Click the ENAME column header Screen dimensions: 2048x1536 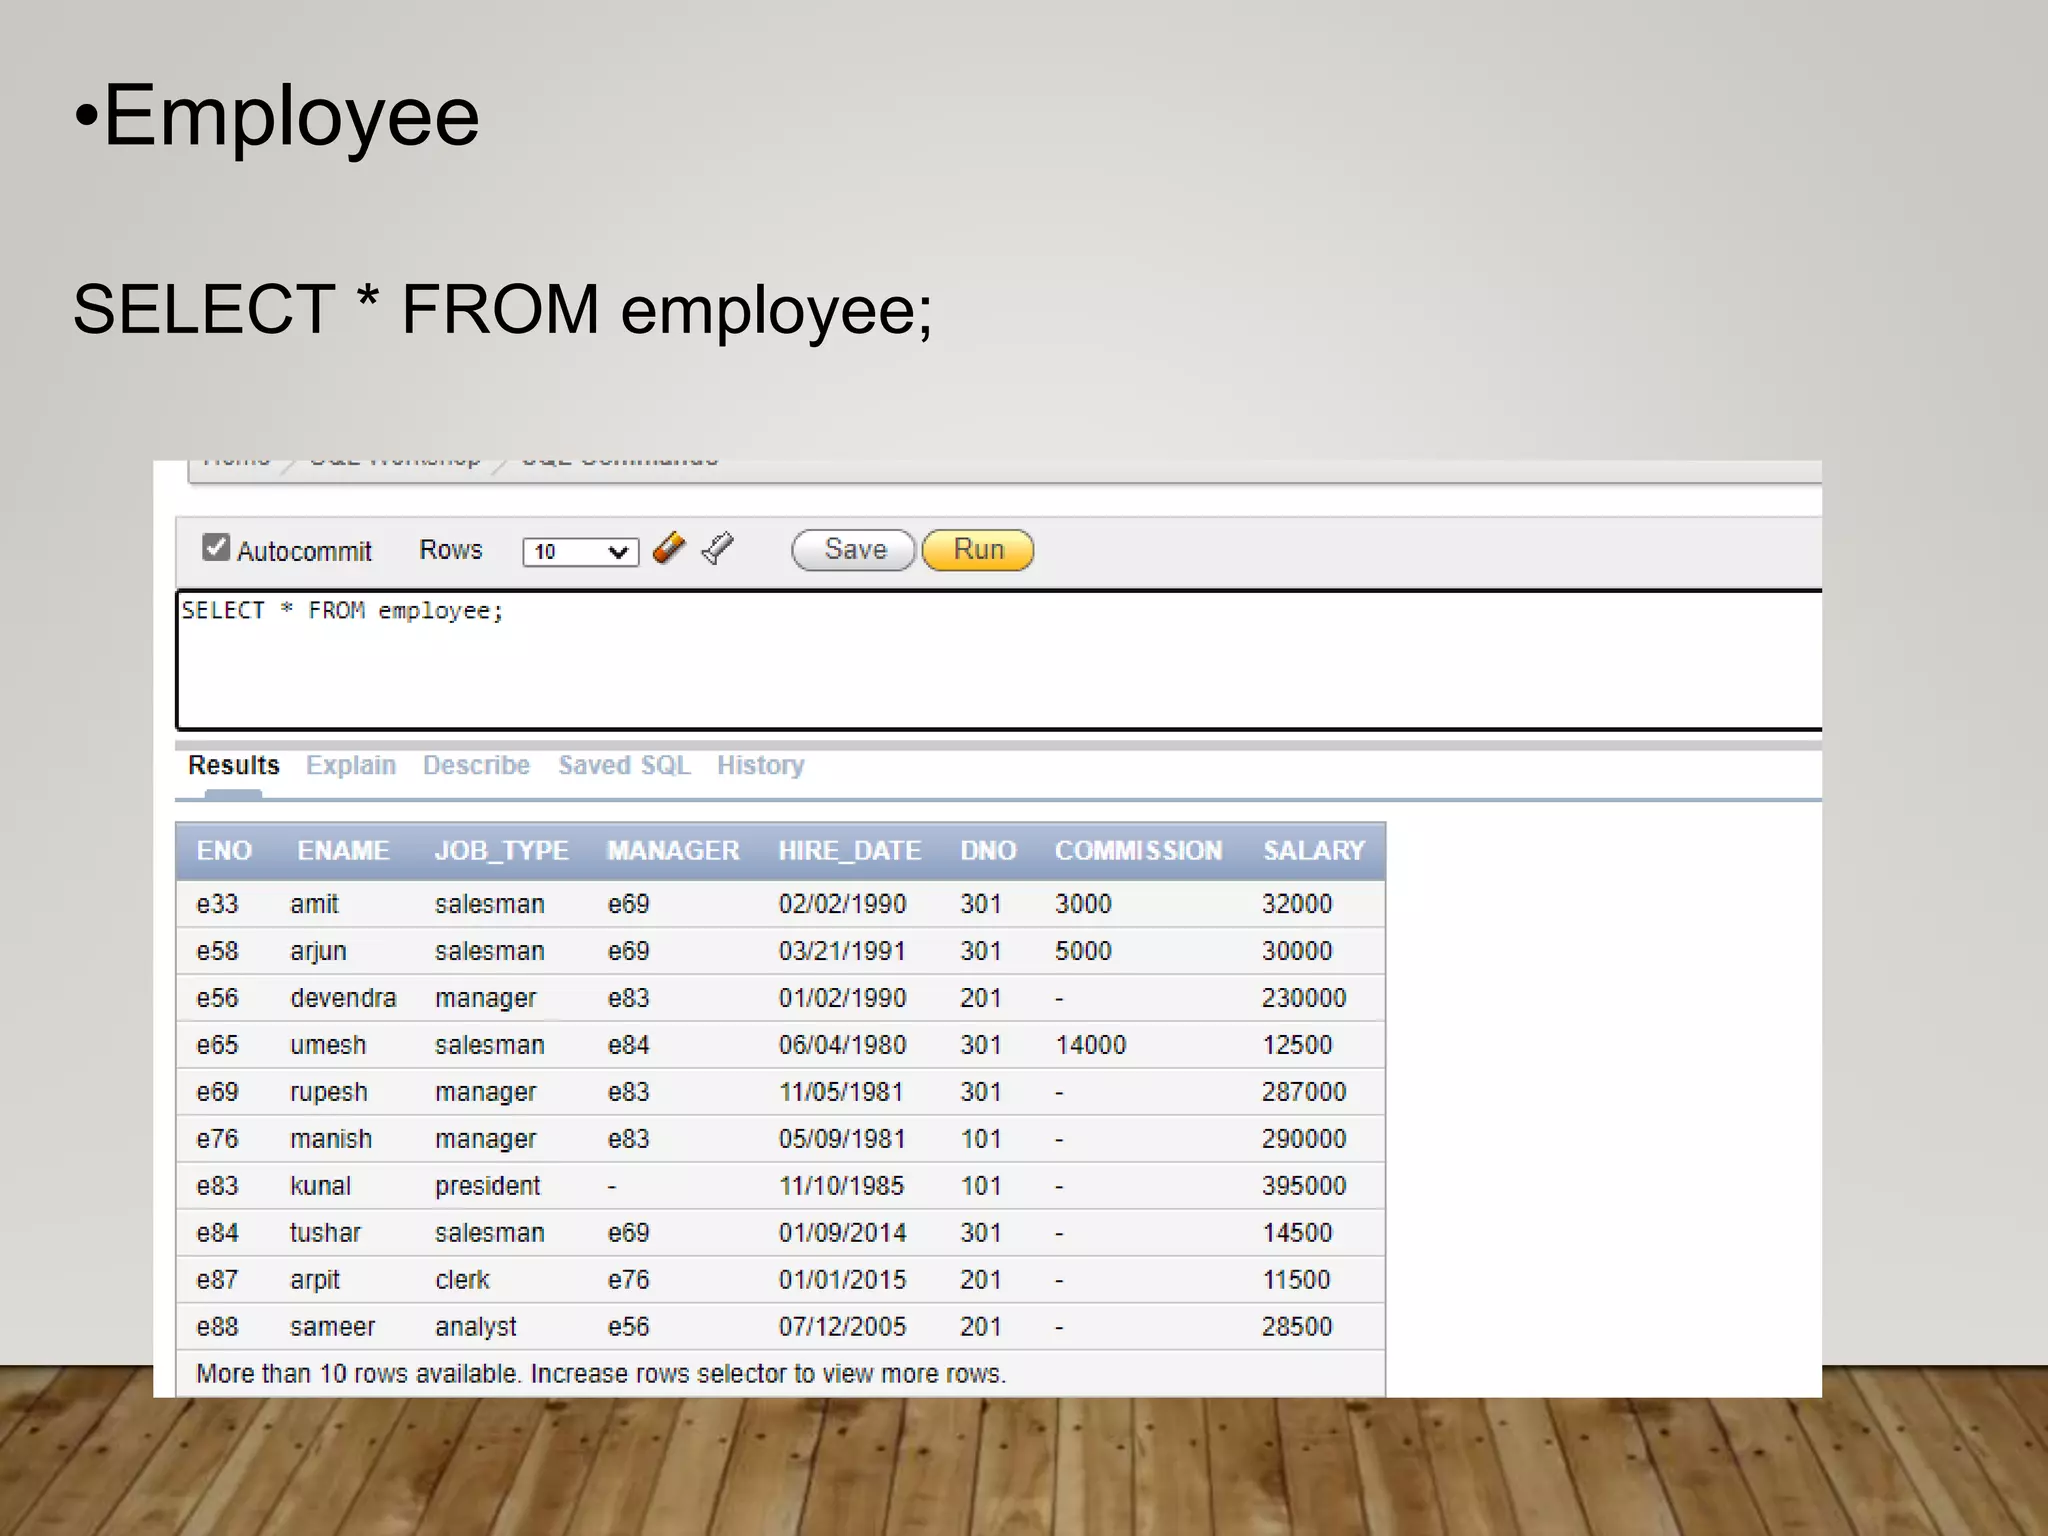(343, 851)
